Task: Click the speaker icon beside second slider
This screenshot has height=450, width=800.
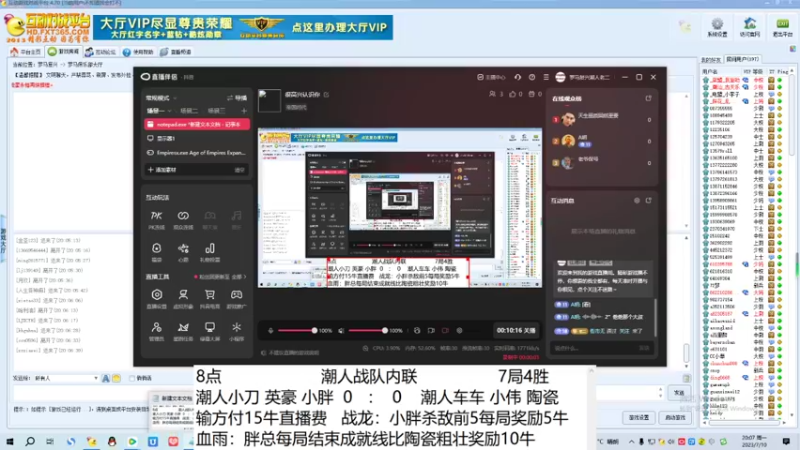Action: [x=341, y=331]
